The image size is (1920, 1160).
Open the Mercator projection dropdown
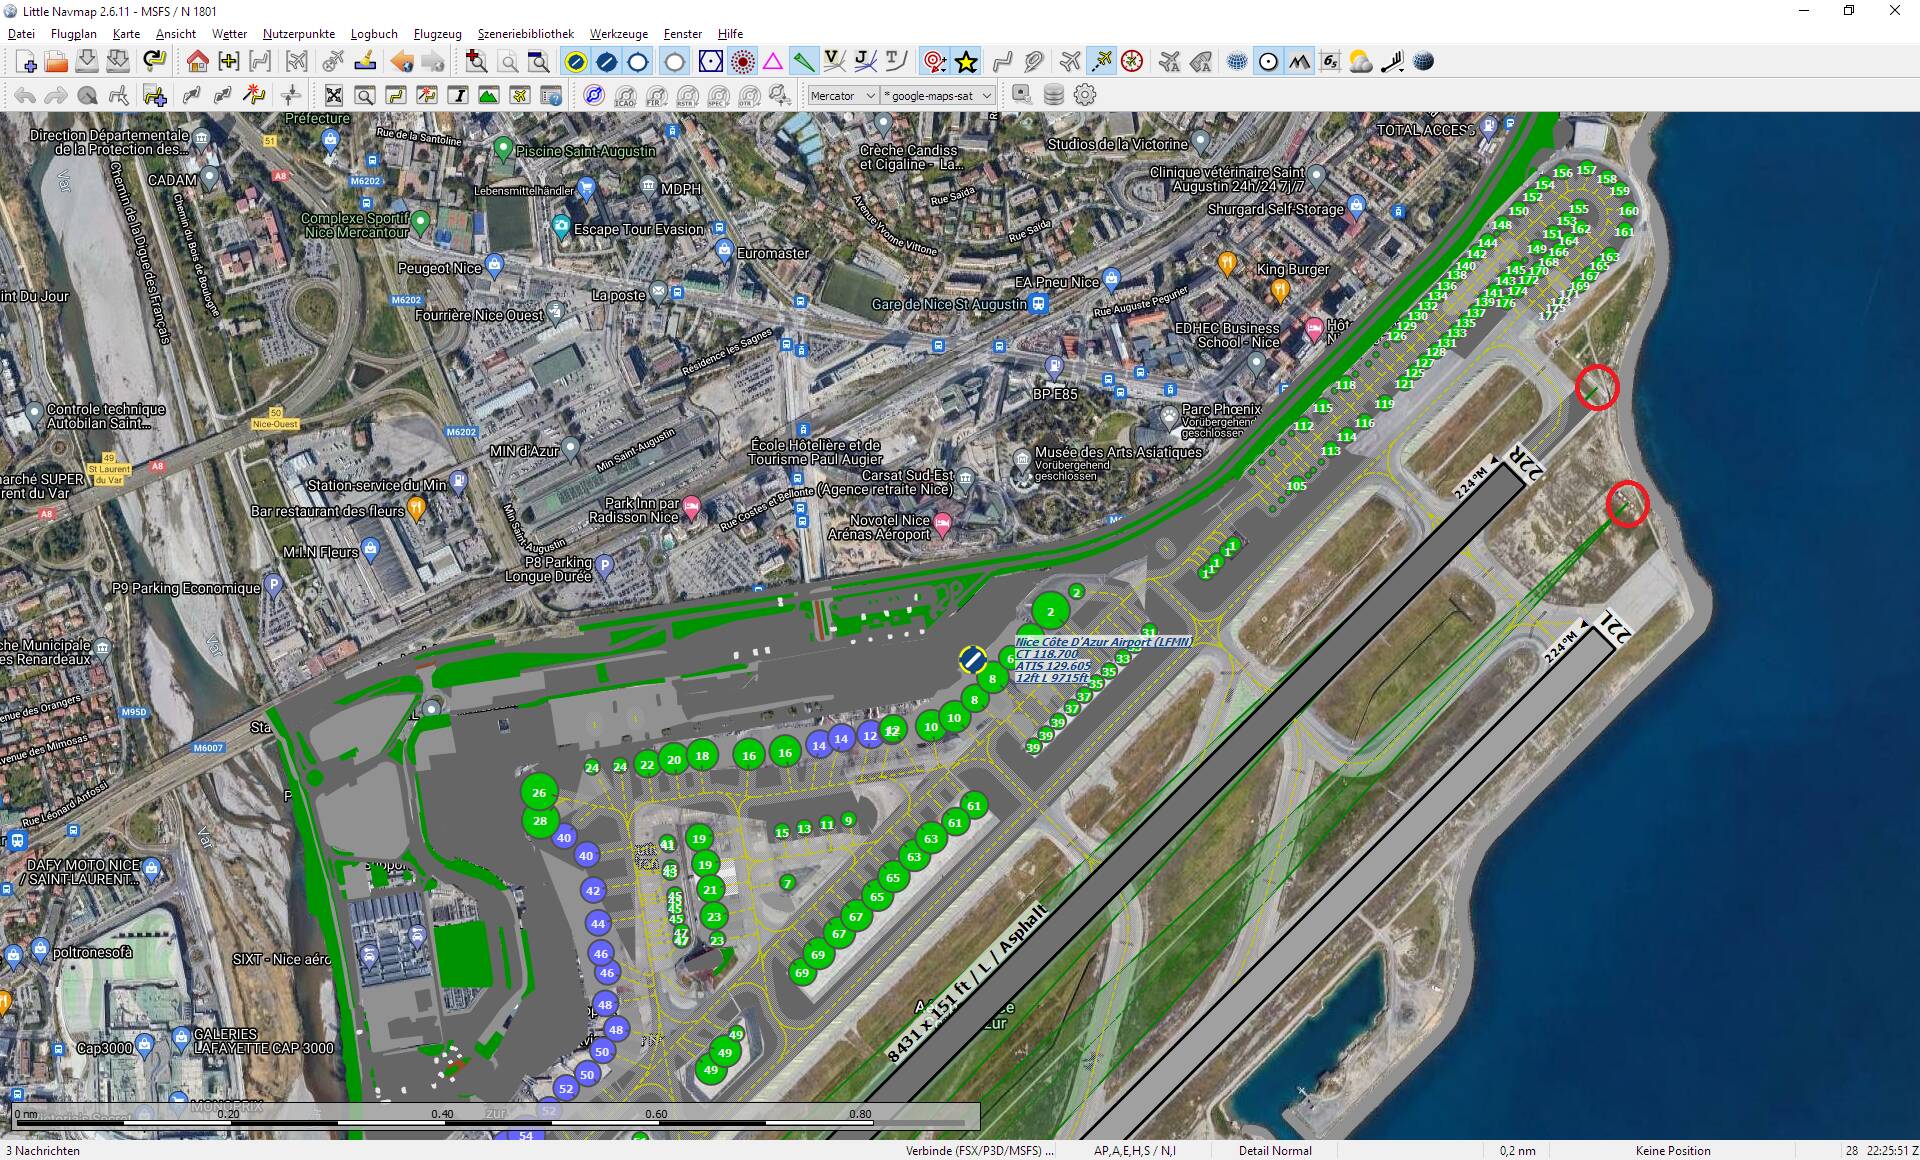[x=841, y=95]
